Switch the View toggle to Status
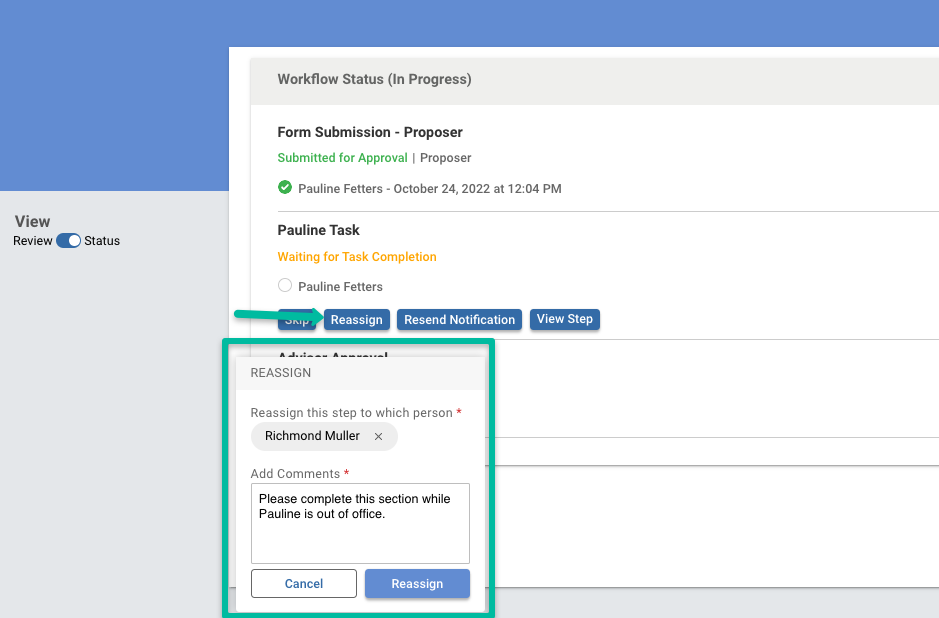The image size is (939, 618). [74, 240]
